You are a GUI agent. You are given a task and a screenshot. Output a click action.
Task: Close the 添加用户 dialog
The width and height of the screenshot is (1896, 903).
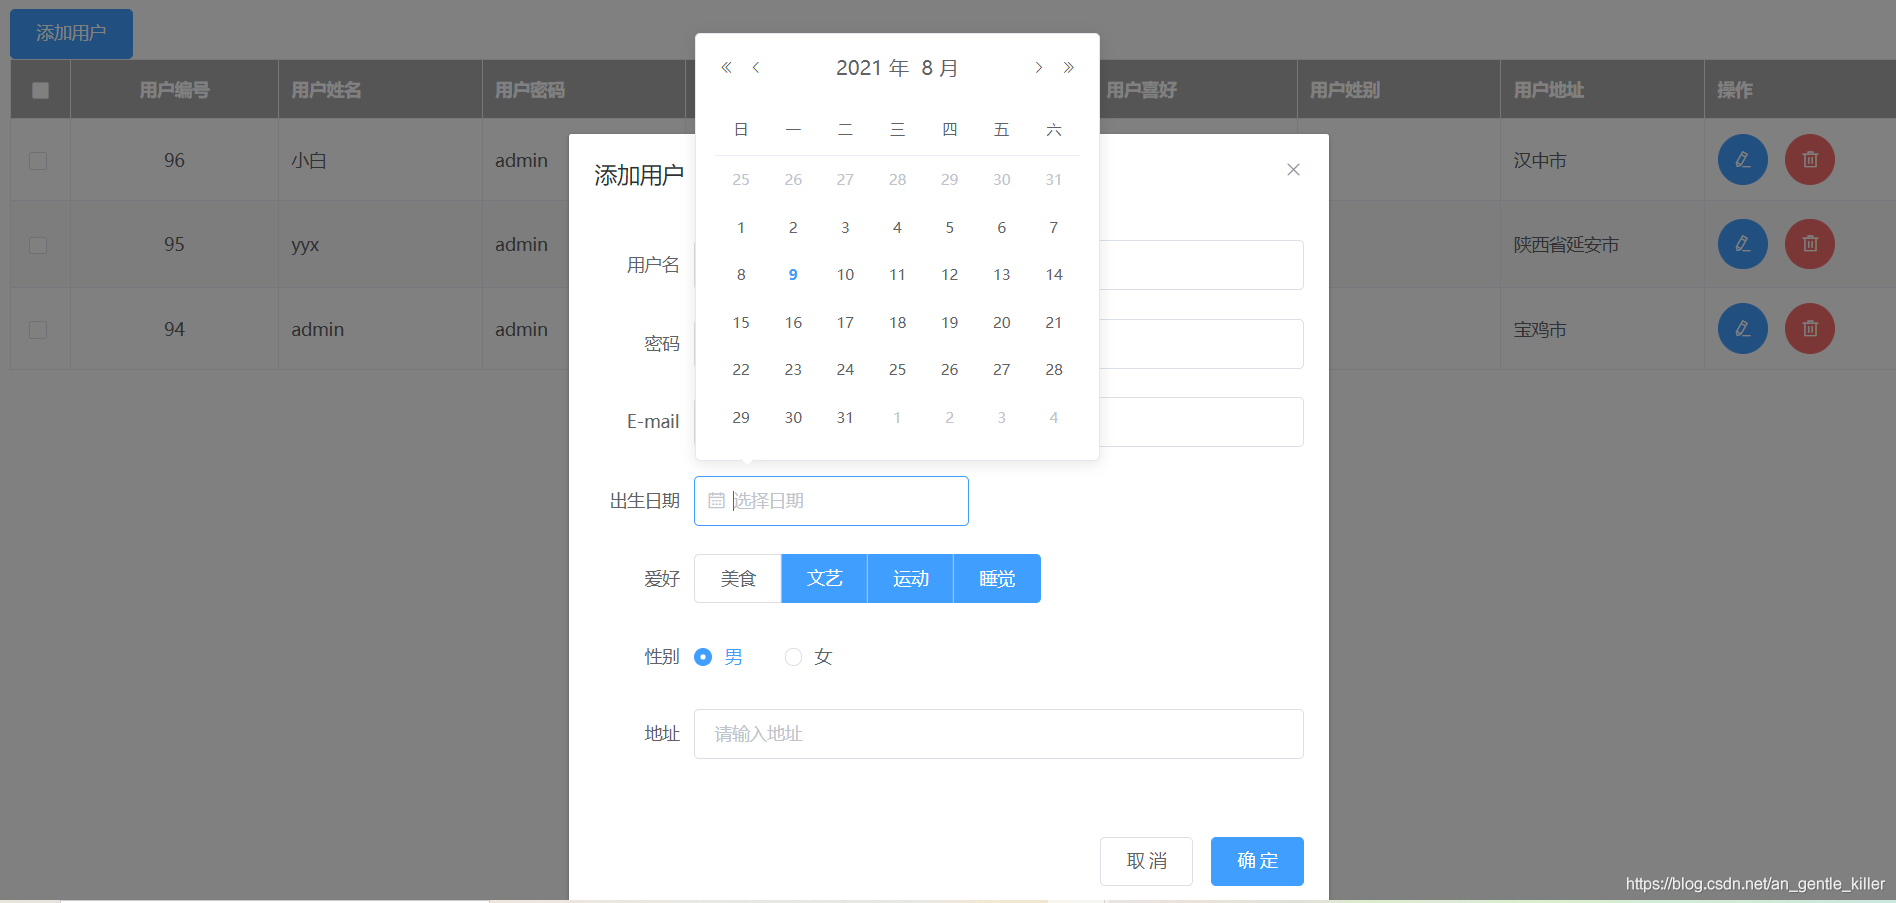click(1293, 169)
